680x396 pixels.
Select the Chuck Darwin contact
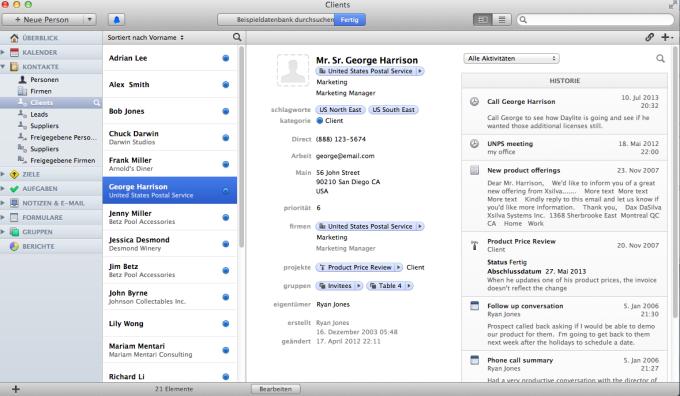tap(170, 137)
